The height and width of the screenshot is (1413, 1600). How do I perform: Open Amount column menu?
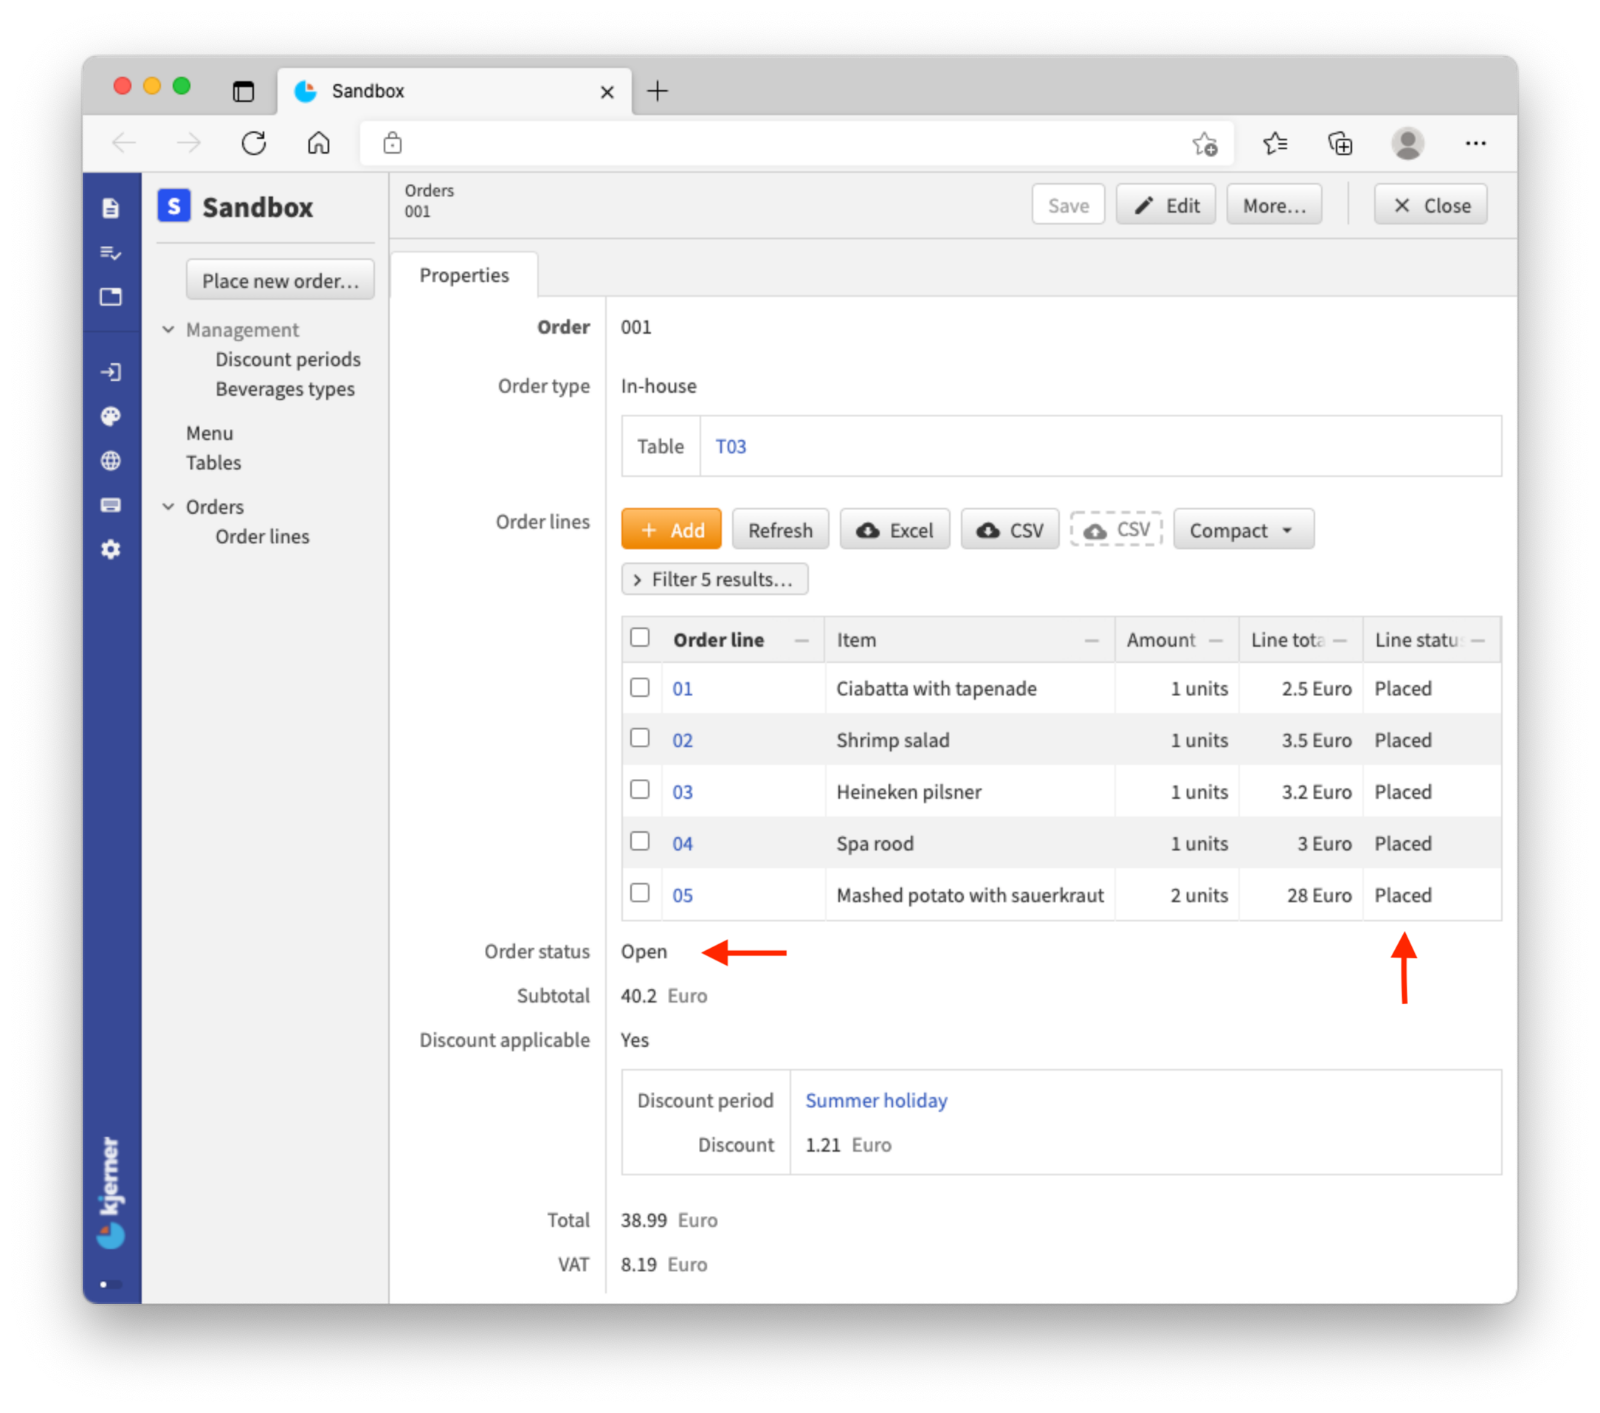click(x=1216, y=640)
